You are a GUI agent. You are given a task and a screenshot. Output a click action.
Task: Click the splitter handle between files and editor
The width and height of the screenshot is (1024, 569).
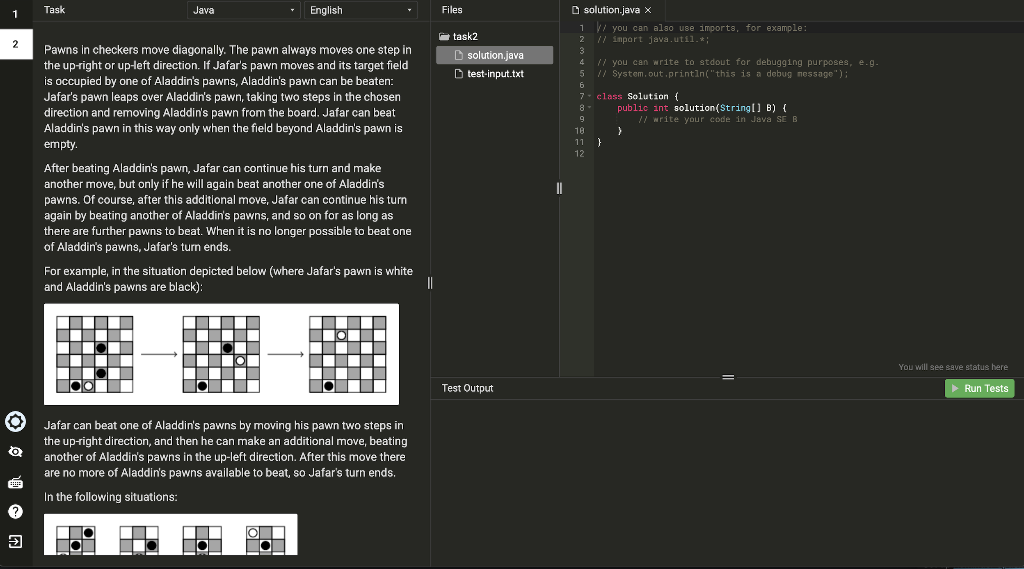click(559, 188)
